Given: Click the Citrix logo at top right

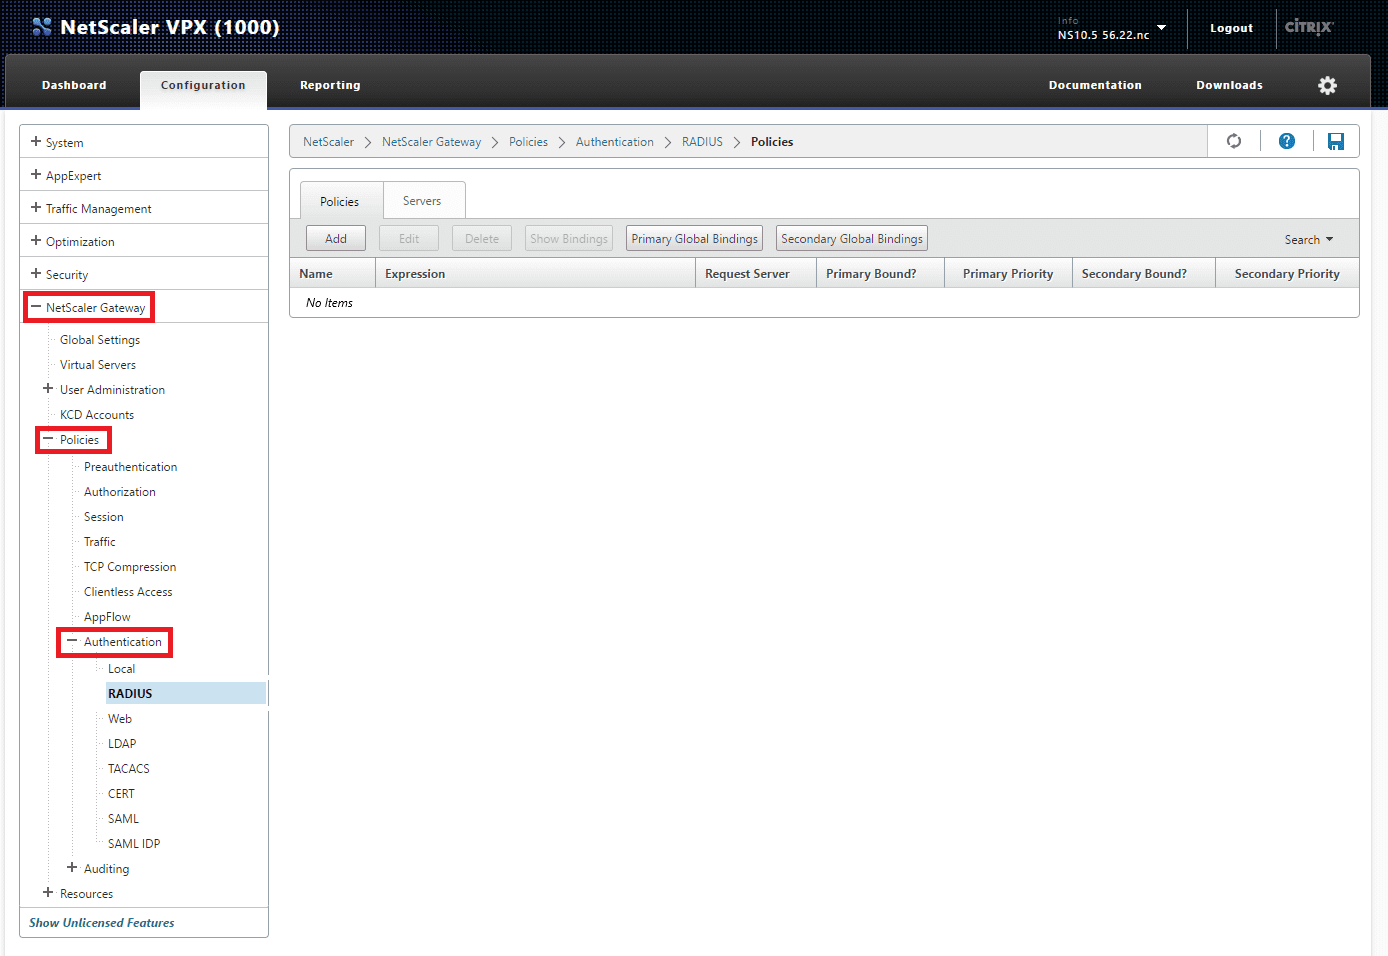Looking at the screenshot, I should point(1308,28).
